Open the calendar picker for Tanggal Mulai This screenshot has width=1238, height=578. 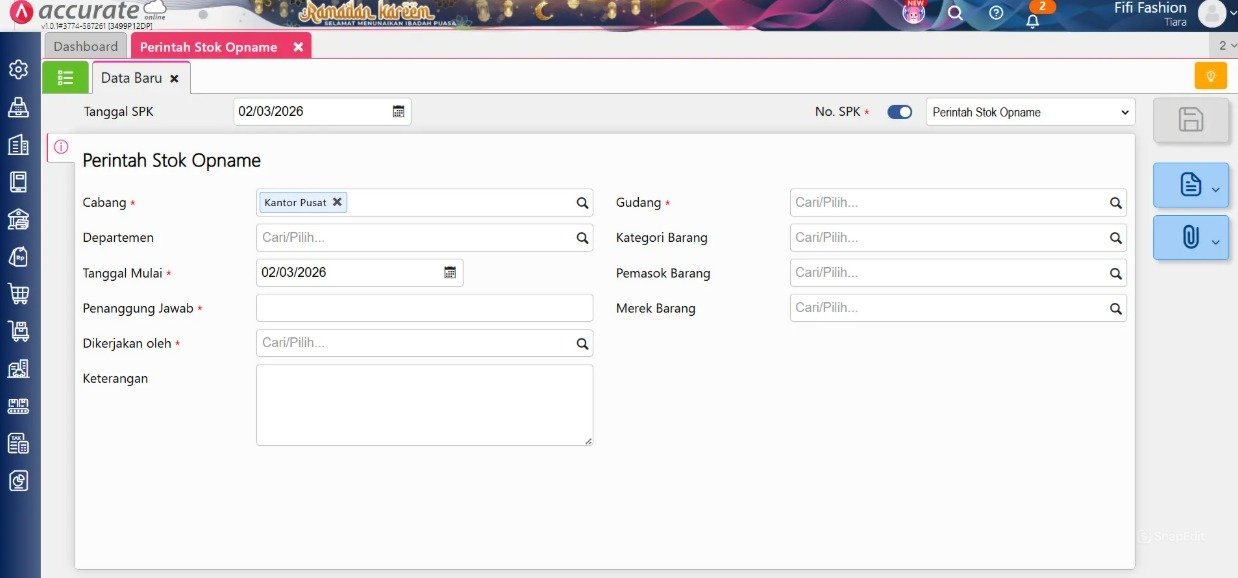tap(450, 272)
